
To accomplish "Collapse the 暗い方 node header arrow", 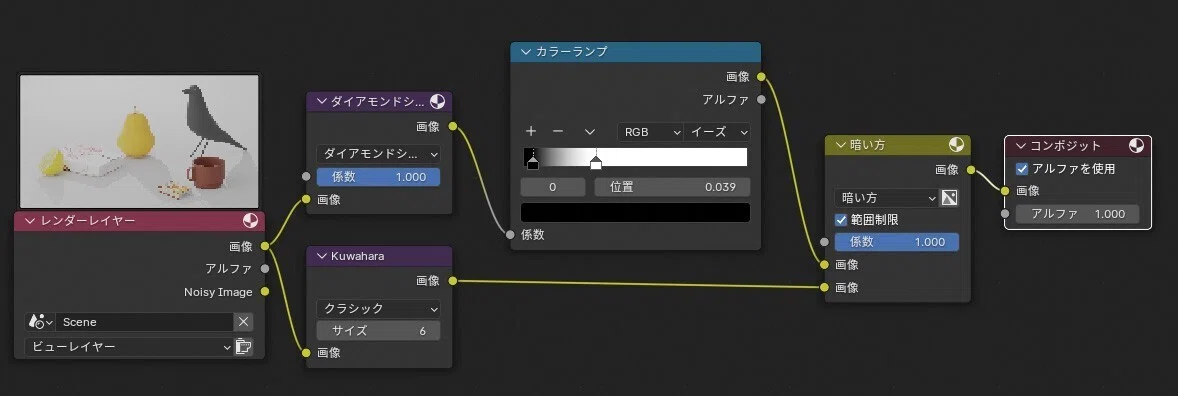I will click(x=840, y=145).
